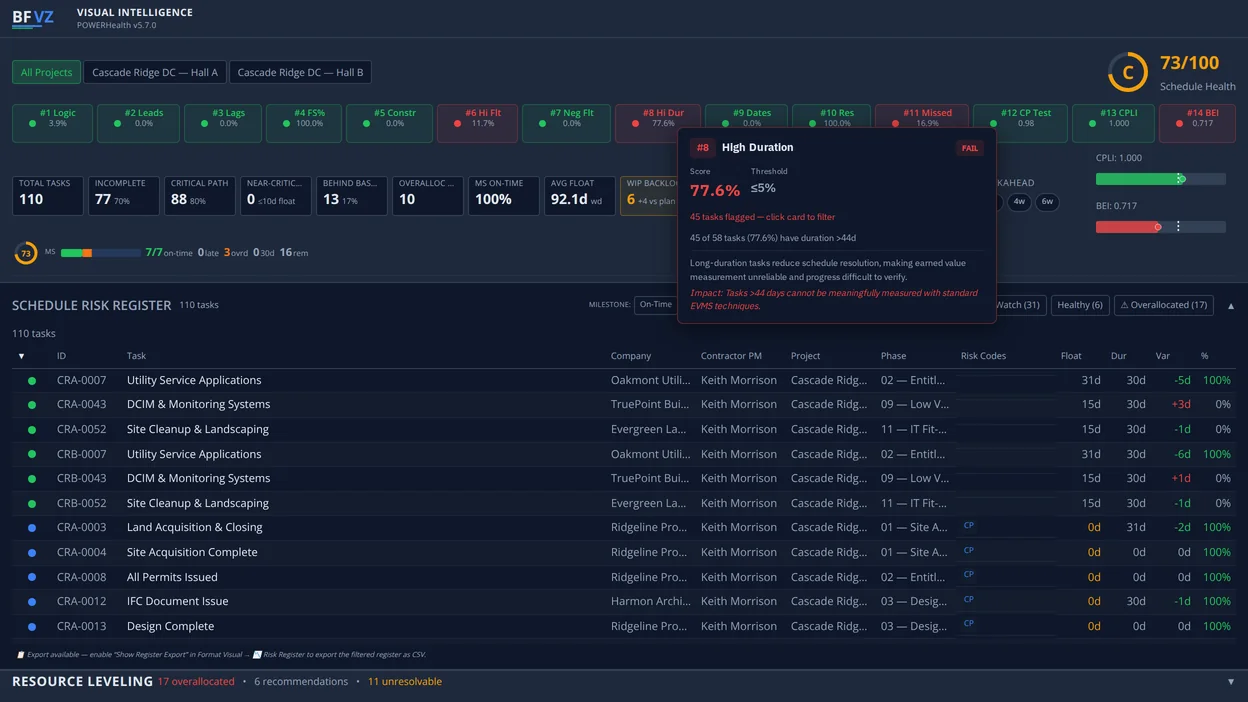Click blue status dot for CRA-0004
1248x702 pixels.
(x=32, y=553)
